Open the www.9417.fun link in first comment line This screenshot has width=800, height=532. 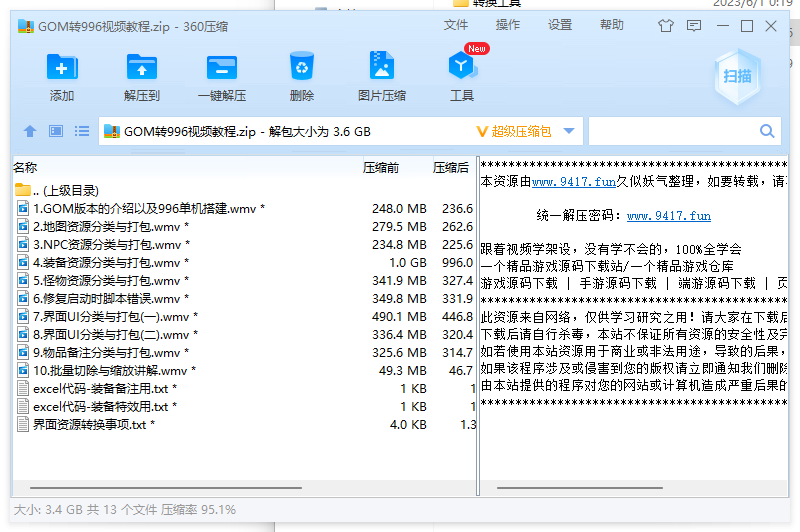pyautogui.click(x=573, y=182)
